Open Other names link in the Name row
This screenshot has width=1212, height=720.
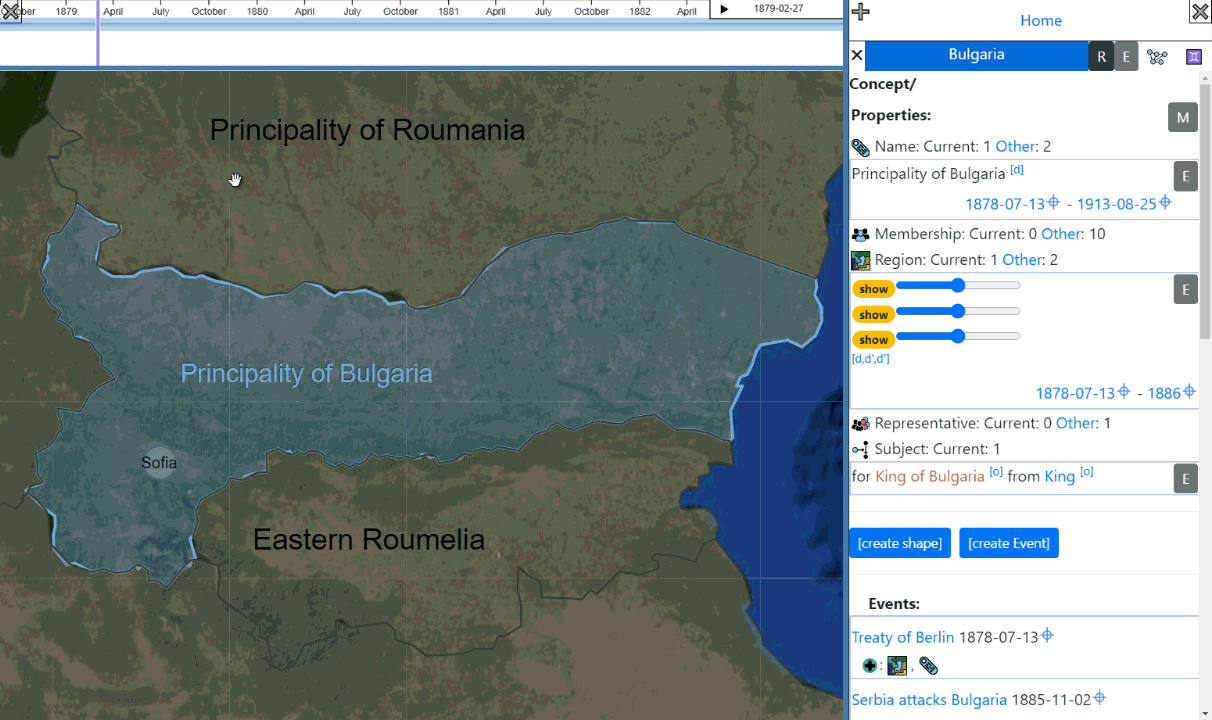[x=1014, y=146]
